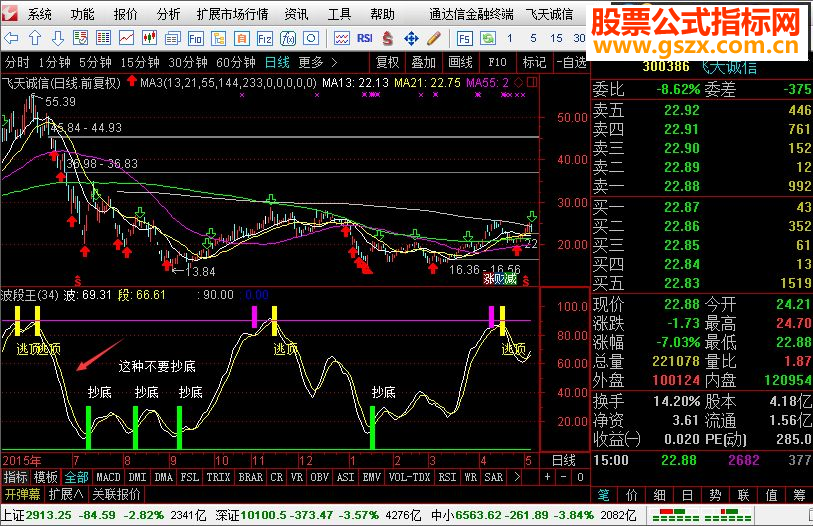Click the checklist report toolbar icon
Screen dimensions: 813x526
click(80, 38)
